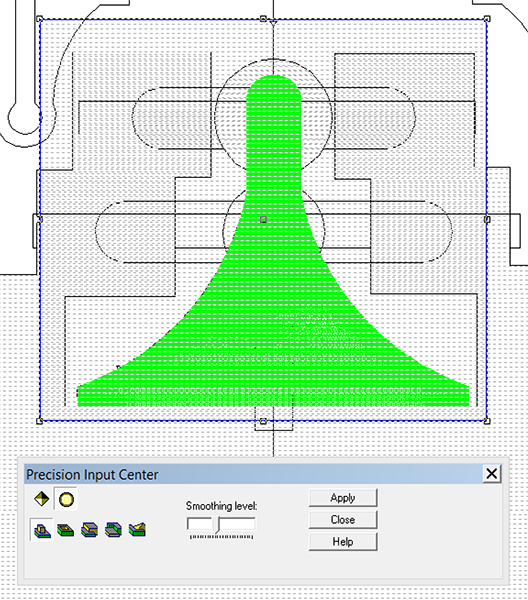The image size is (528, 600).
Task: Select the bottom-right selection handle
Action: click(487, 421)
